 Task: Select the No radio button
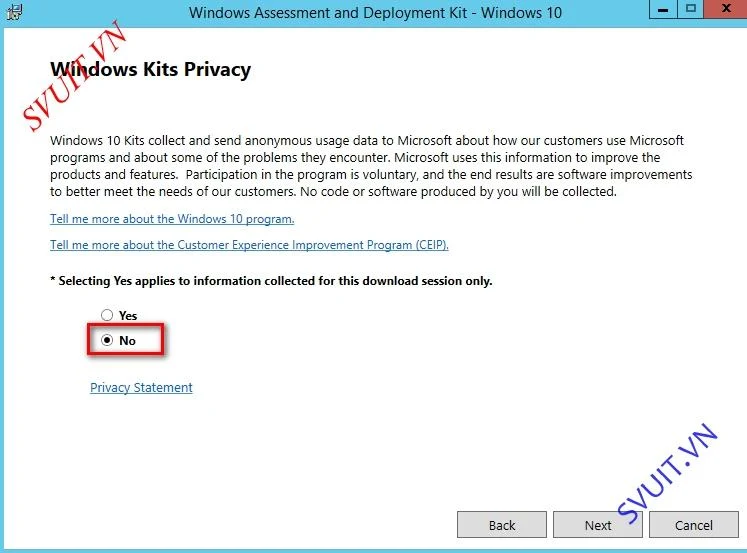tap(107, 340)
